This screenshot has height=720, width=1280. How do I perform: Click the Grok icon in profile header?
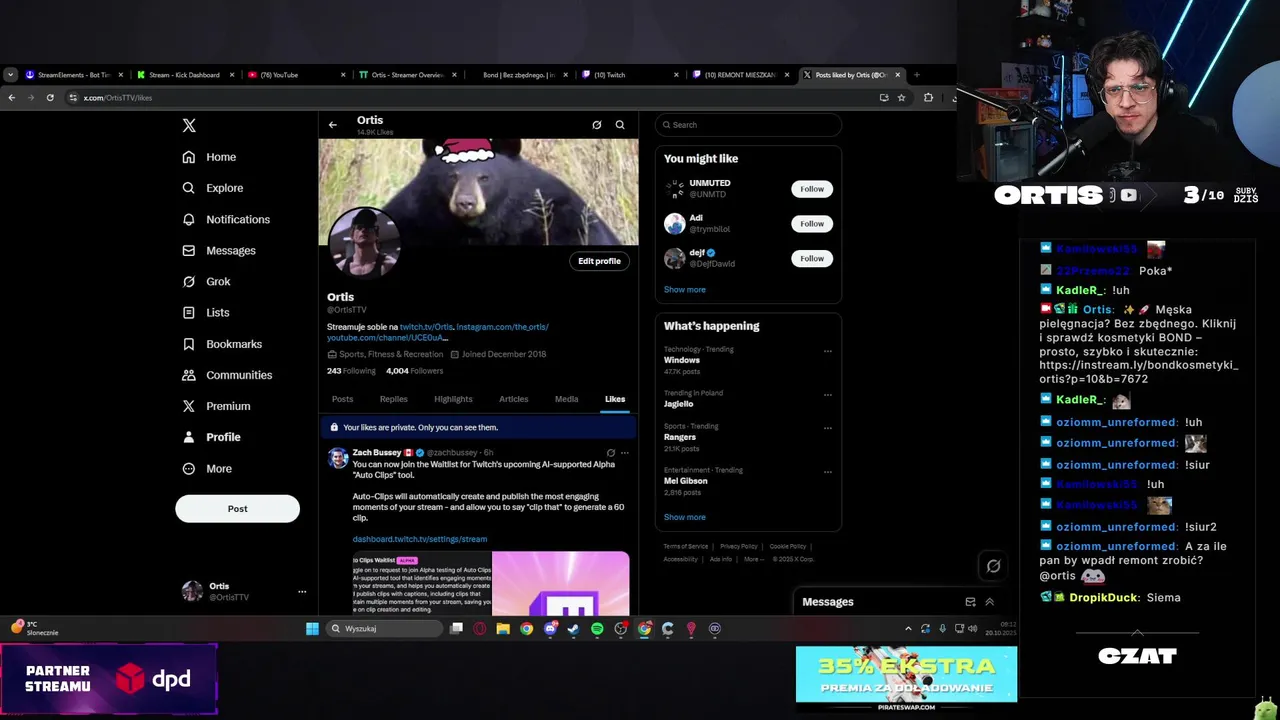pos(597,125)
